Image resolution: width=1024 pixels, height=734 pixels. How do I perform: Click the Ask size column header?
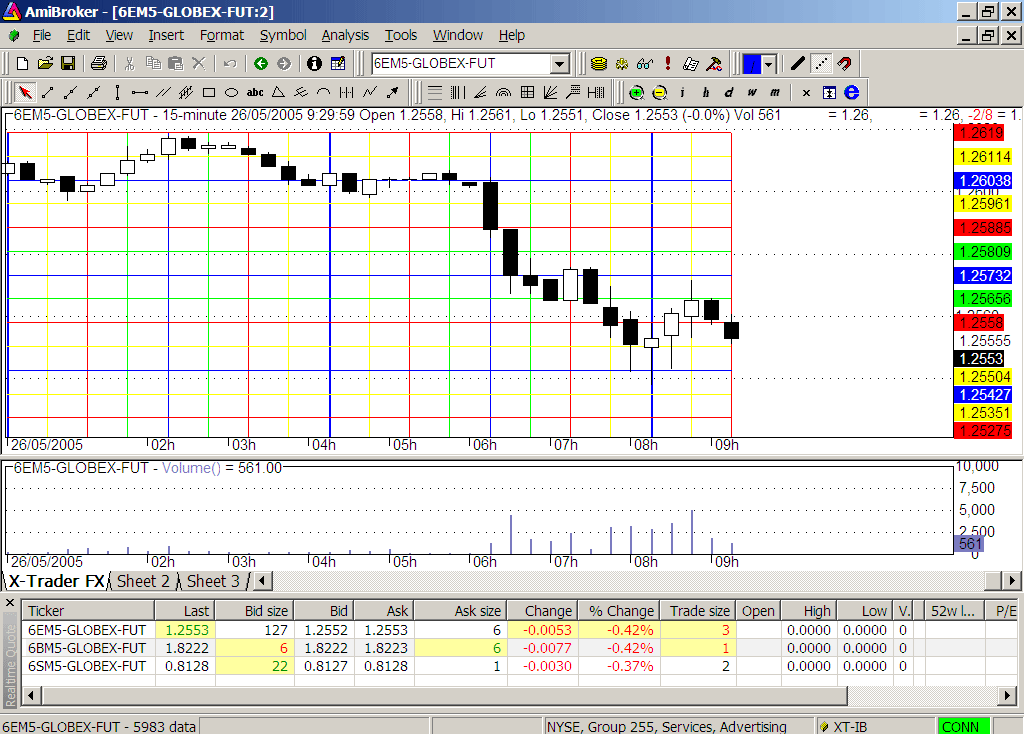click(460, 611)
